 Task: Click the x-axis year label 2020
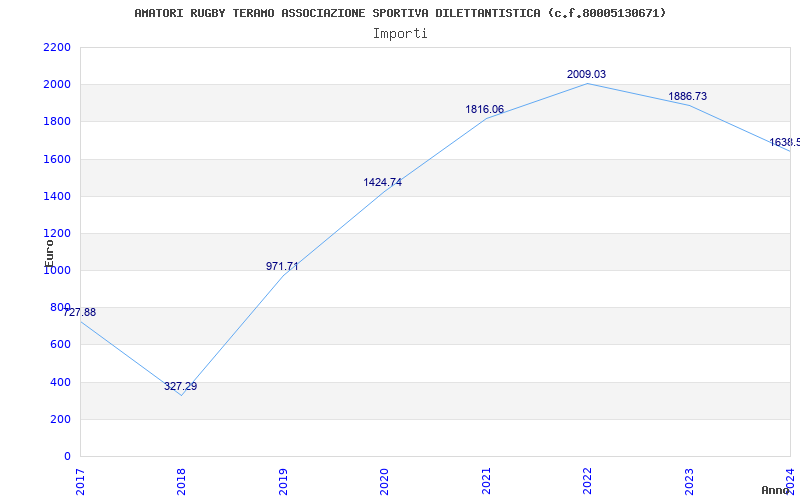pyautogui.click(x=384, y=482)
